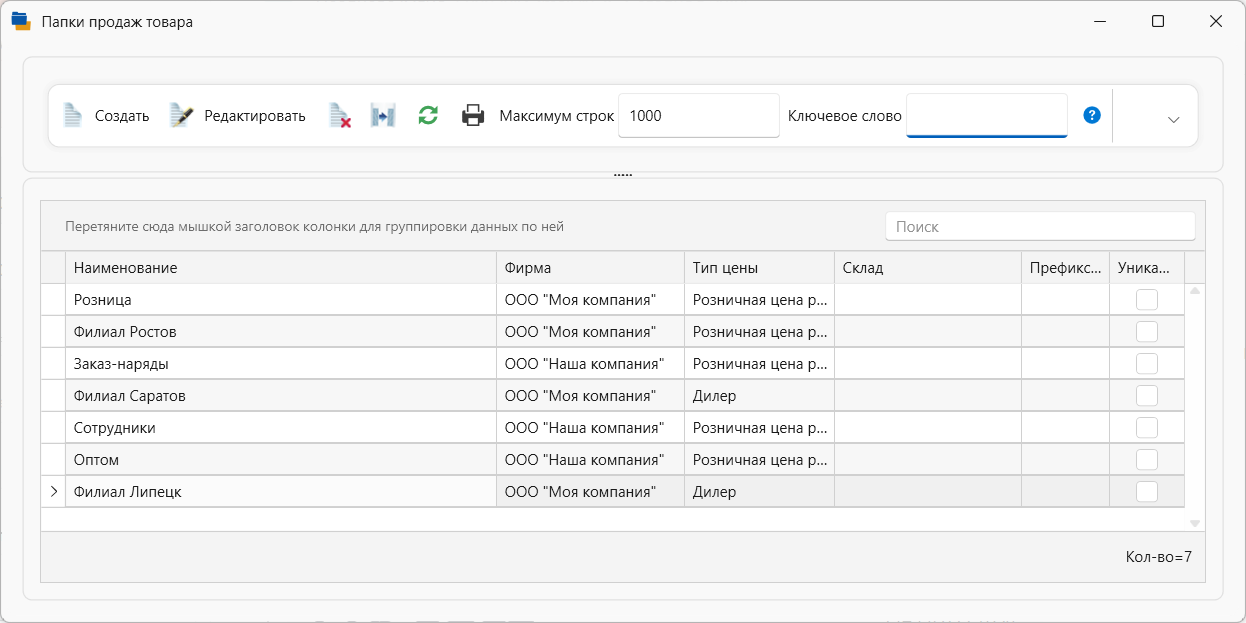
Task: Toggle the Уника... checkbox for Филиал Саратов
Action: (1147, 396)
